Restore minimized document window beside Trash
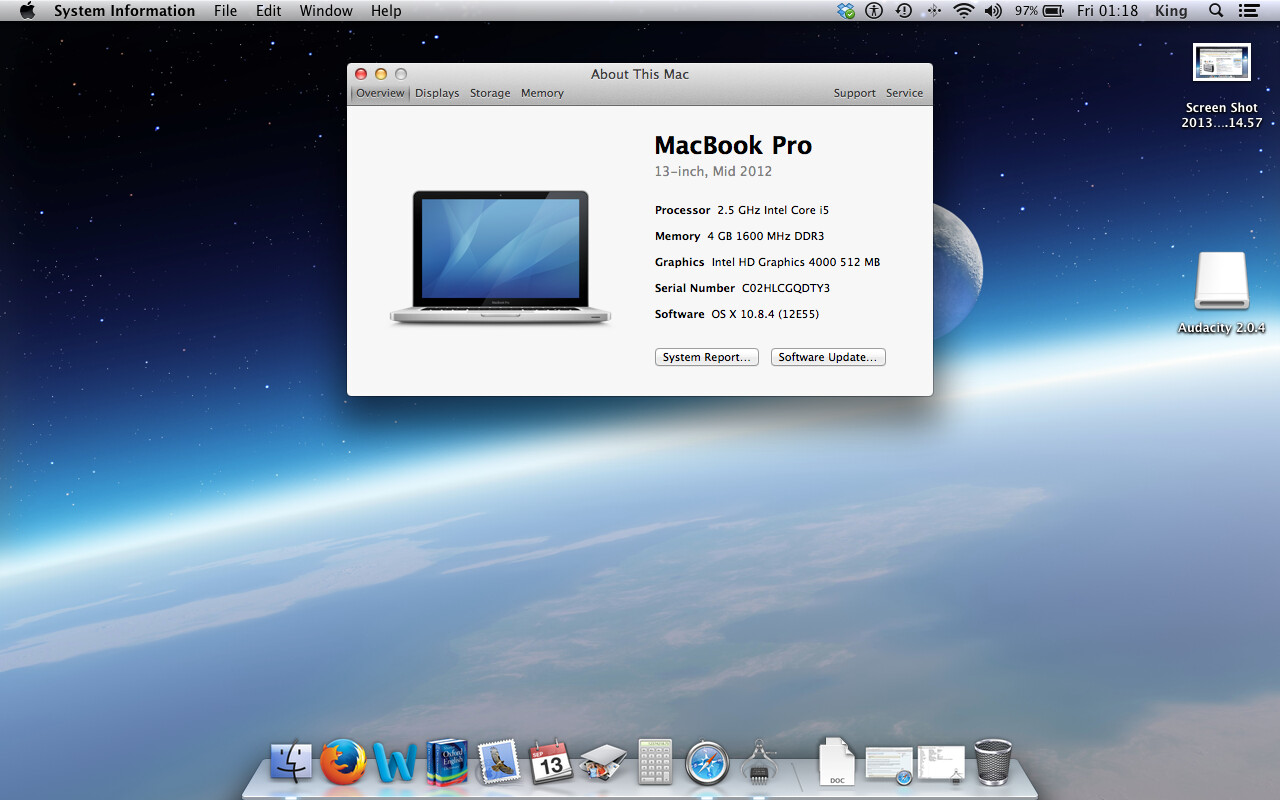The width and height of the screenshot is (1280, 800). click(941, 765)
